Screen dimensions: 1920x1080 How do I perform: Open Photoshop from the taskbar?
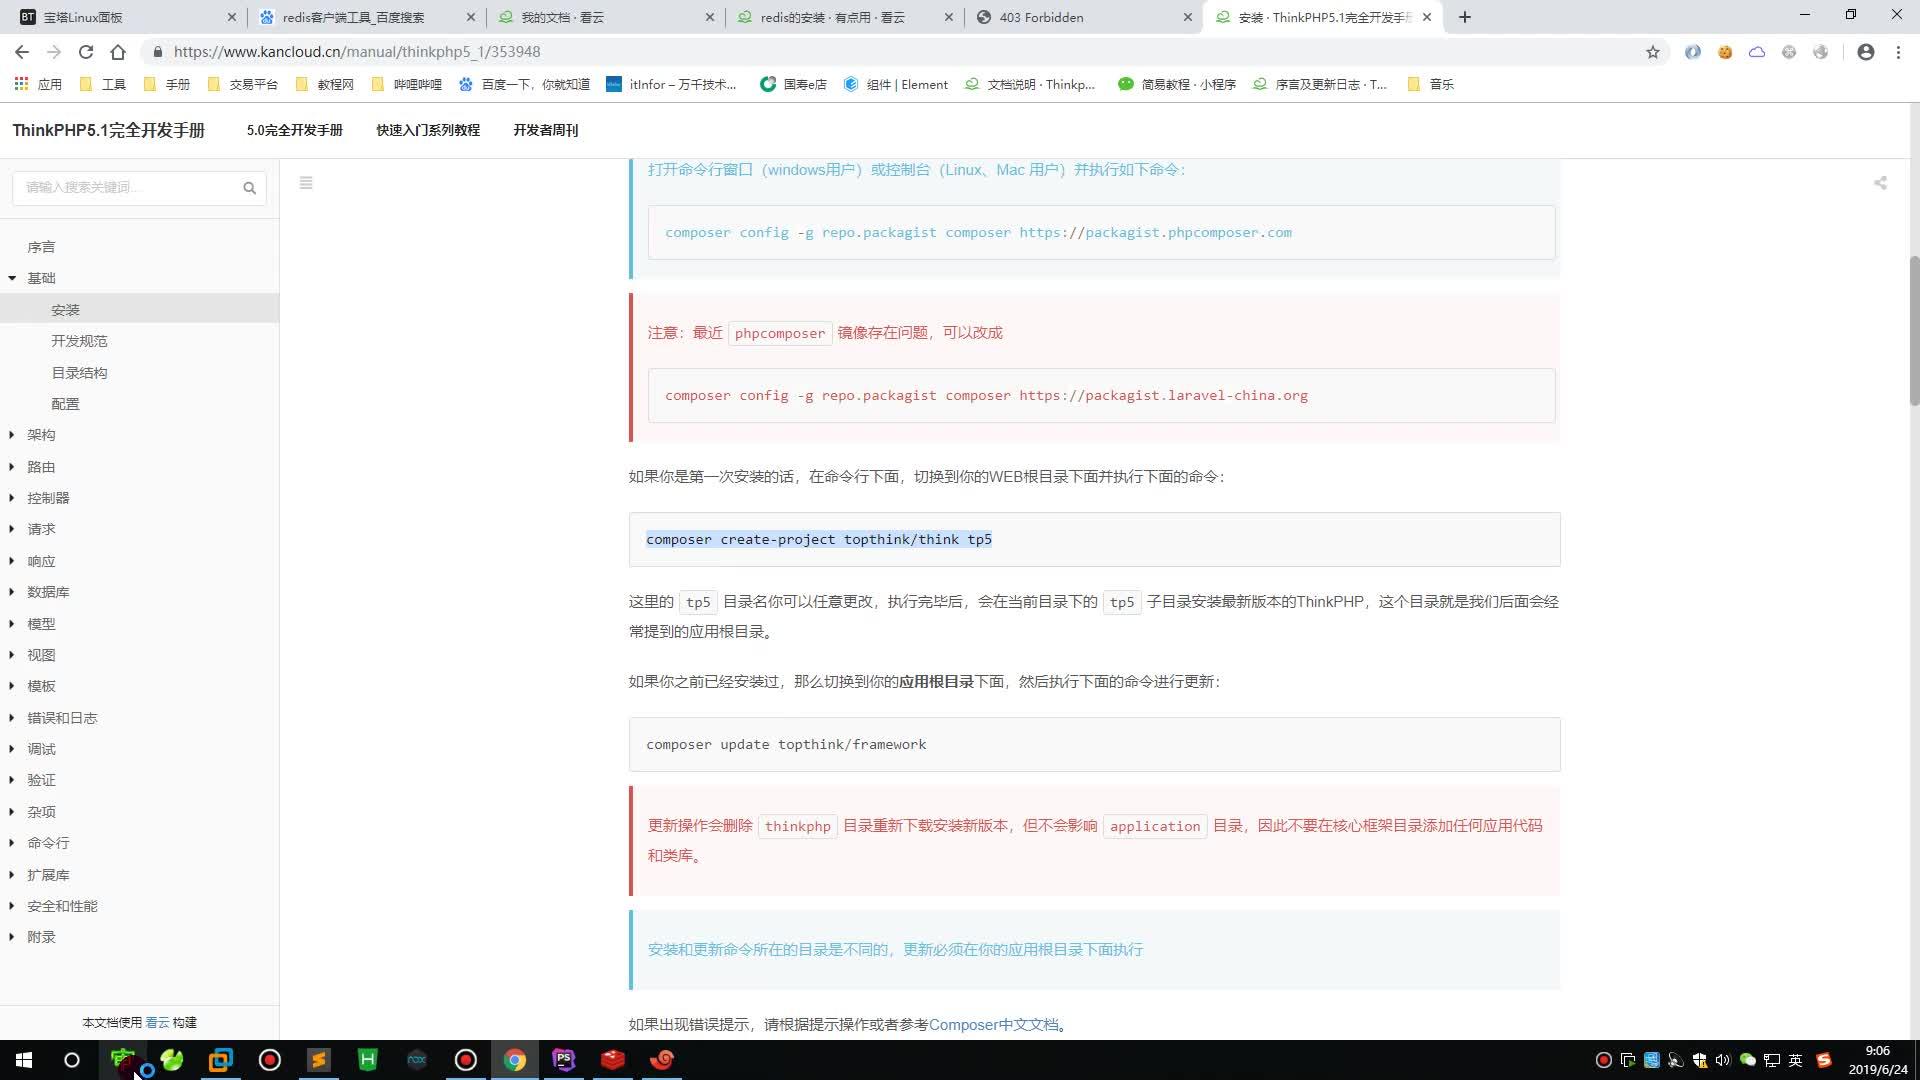[564, 1060]
